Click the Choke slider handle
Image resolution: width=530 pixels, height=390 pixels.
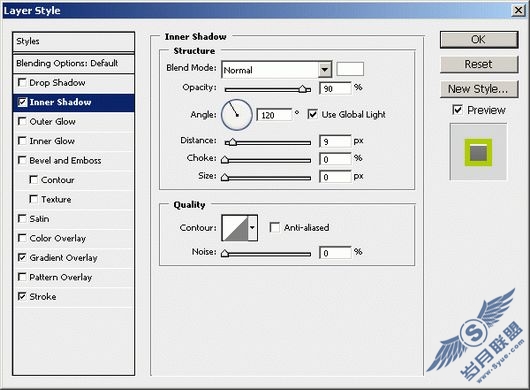pos(225,160)
